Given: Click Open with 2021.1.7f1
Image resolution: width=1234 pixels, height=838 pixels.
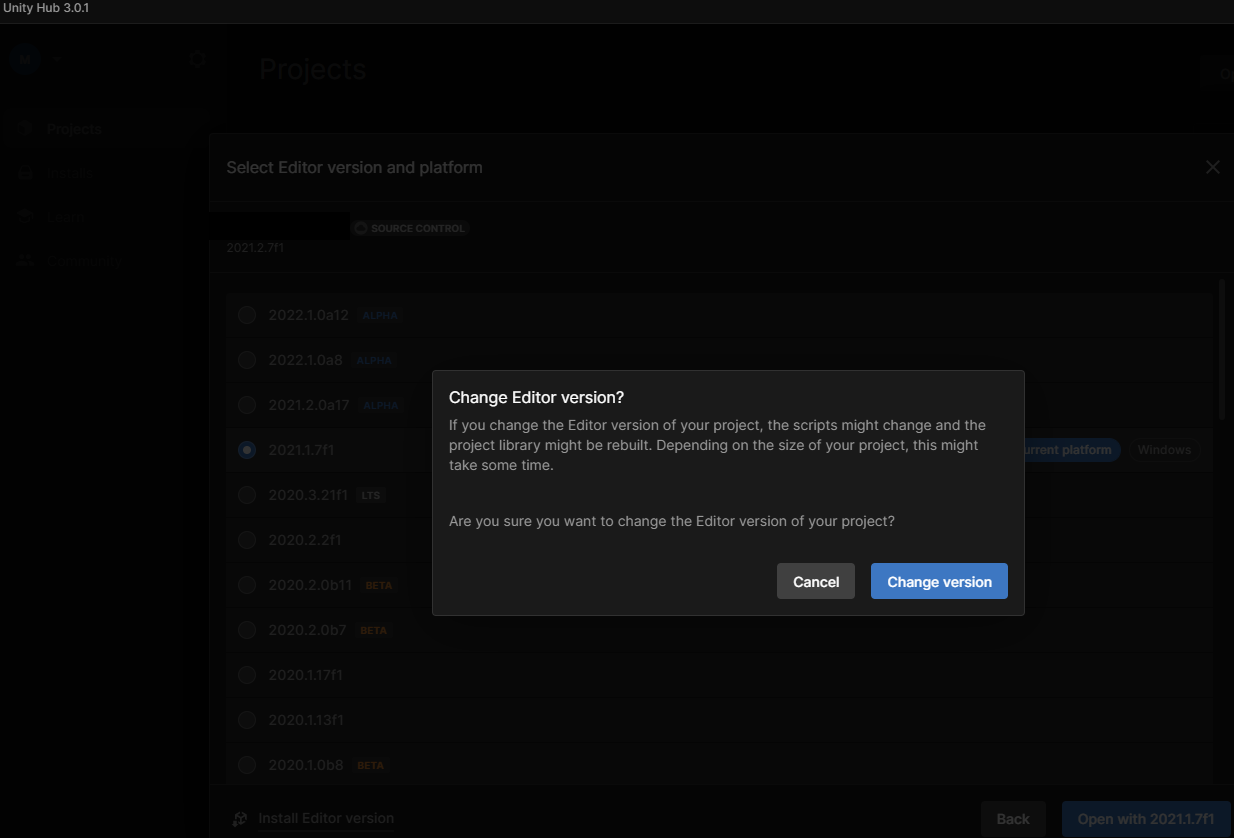Looking at the screenshot, I should tap(1146, 818).
